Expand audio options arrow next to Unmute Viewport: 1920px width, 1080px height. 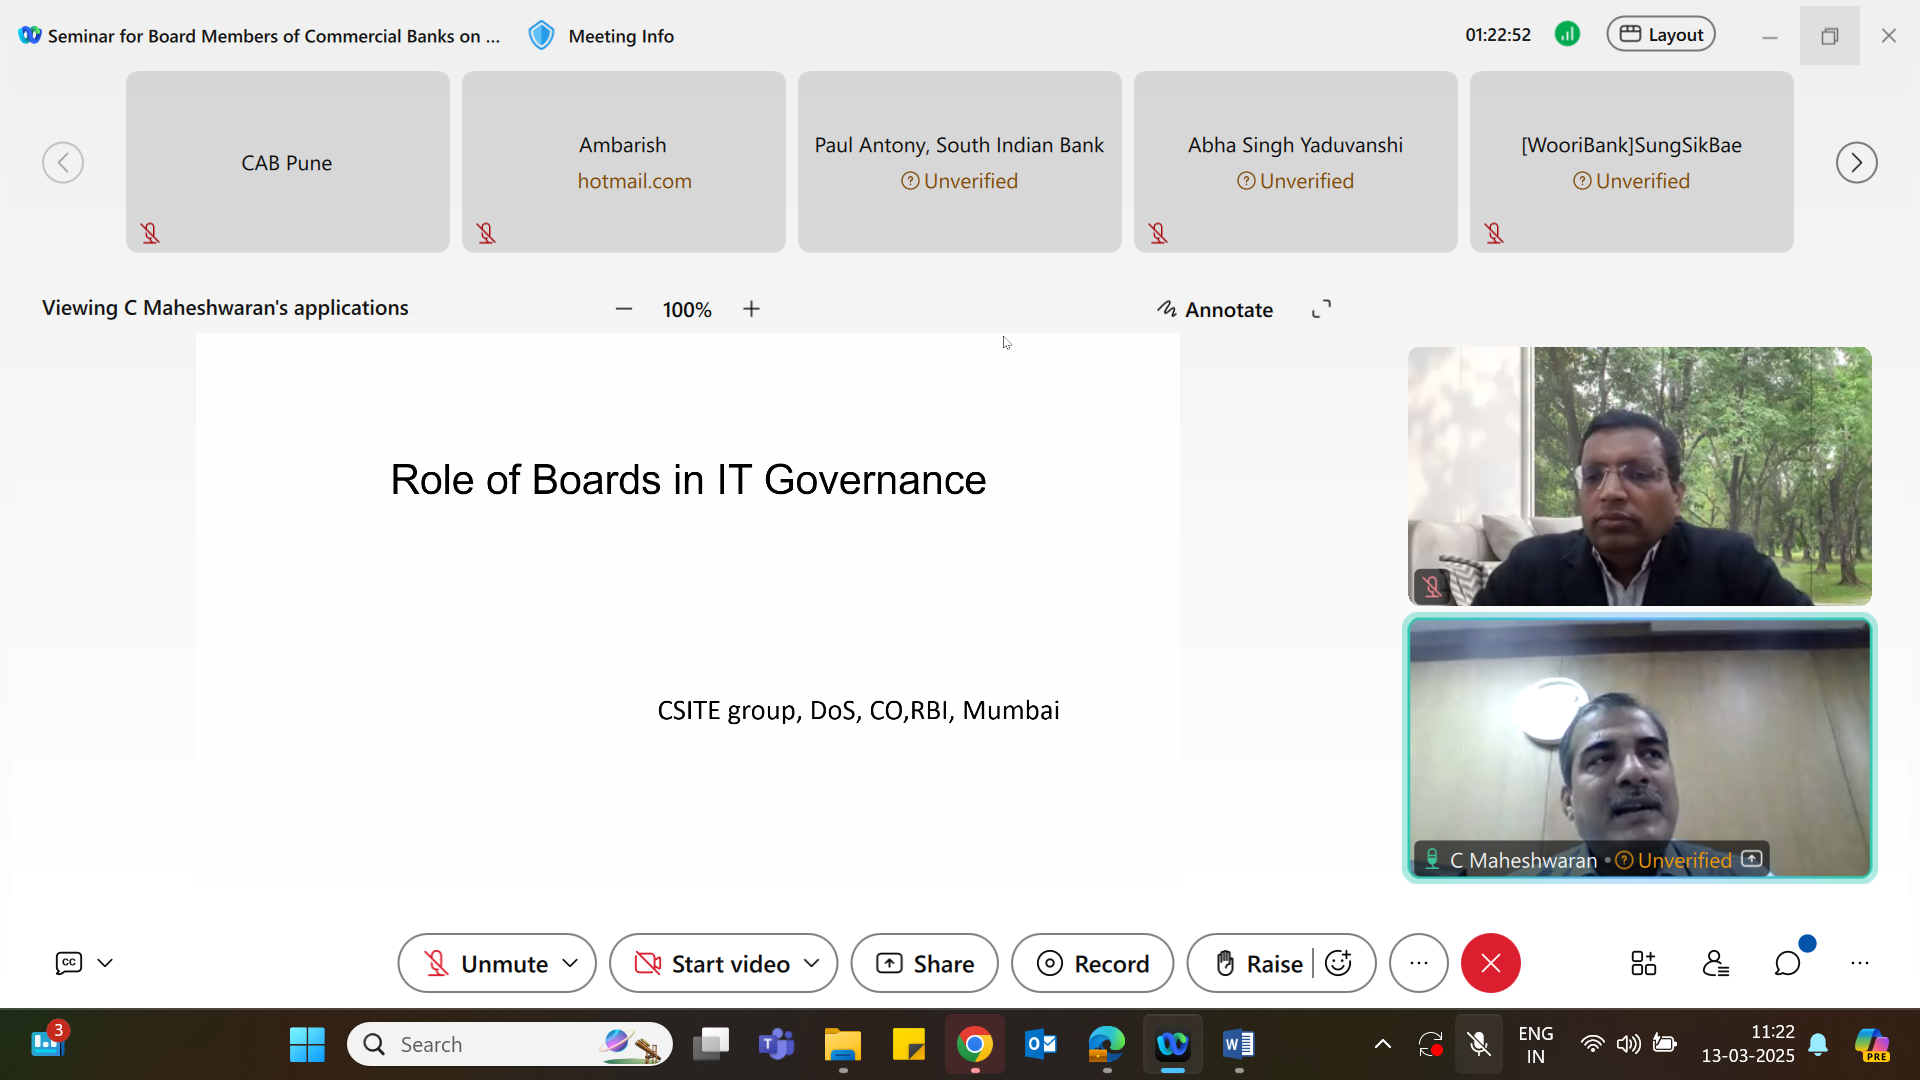(571, 963)
